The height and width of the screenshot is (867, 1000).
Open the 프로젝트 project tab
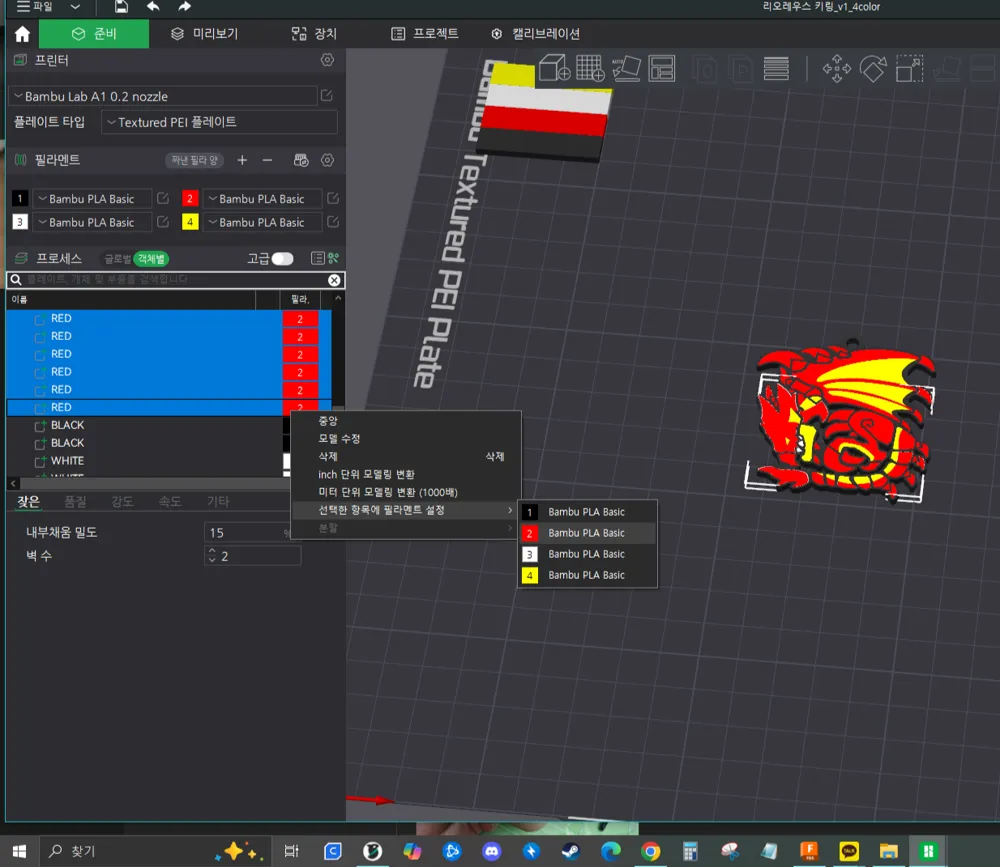[424, 34]
